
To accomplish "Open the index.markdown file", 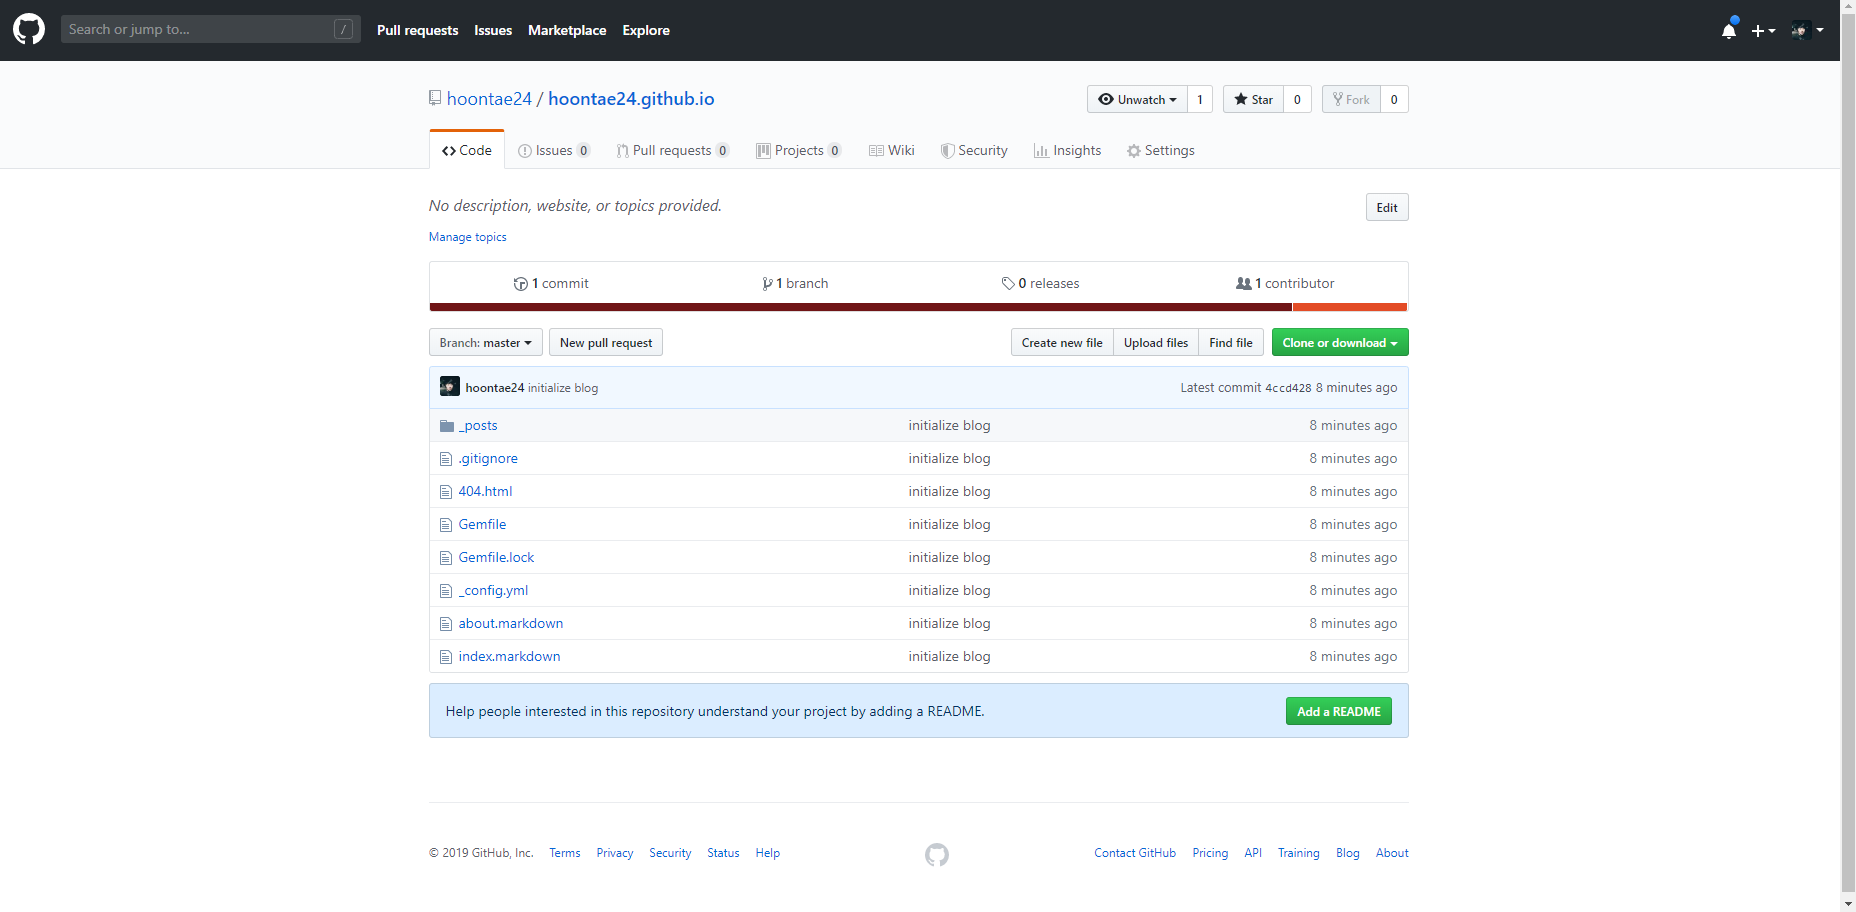I will pos(509,656).
